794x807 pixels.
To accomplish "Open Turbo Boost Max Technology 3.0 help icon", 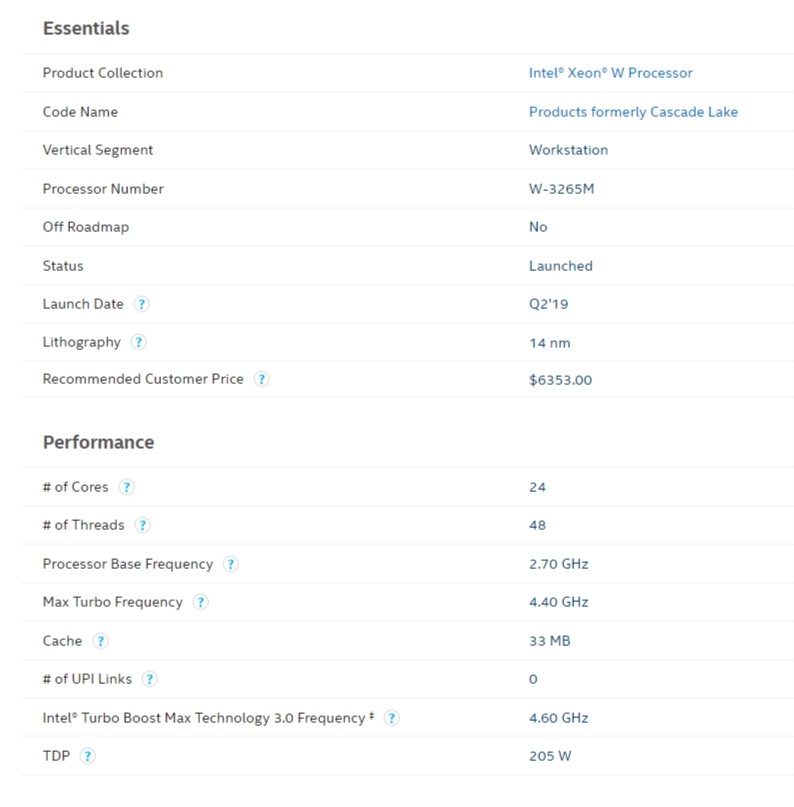I will coord(392,718).
